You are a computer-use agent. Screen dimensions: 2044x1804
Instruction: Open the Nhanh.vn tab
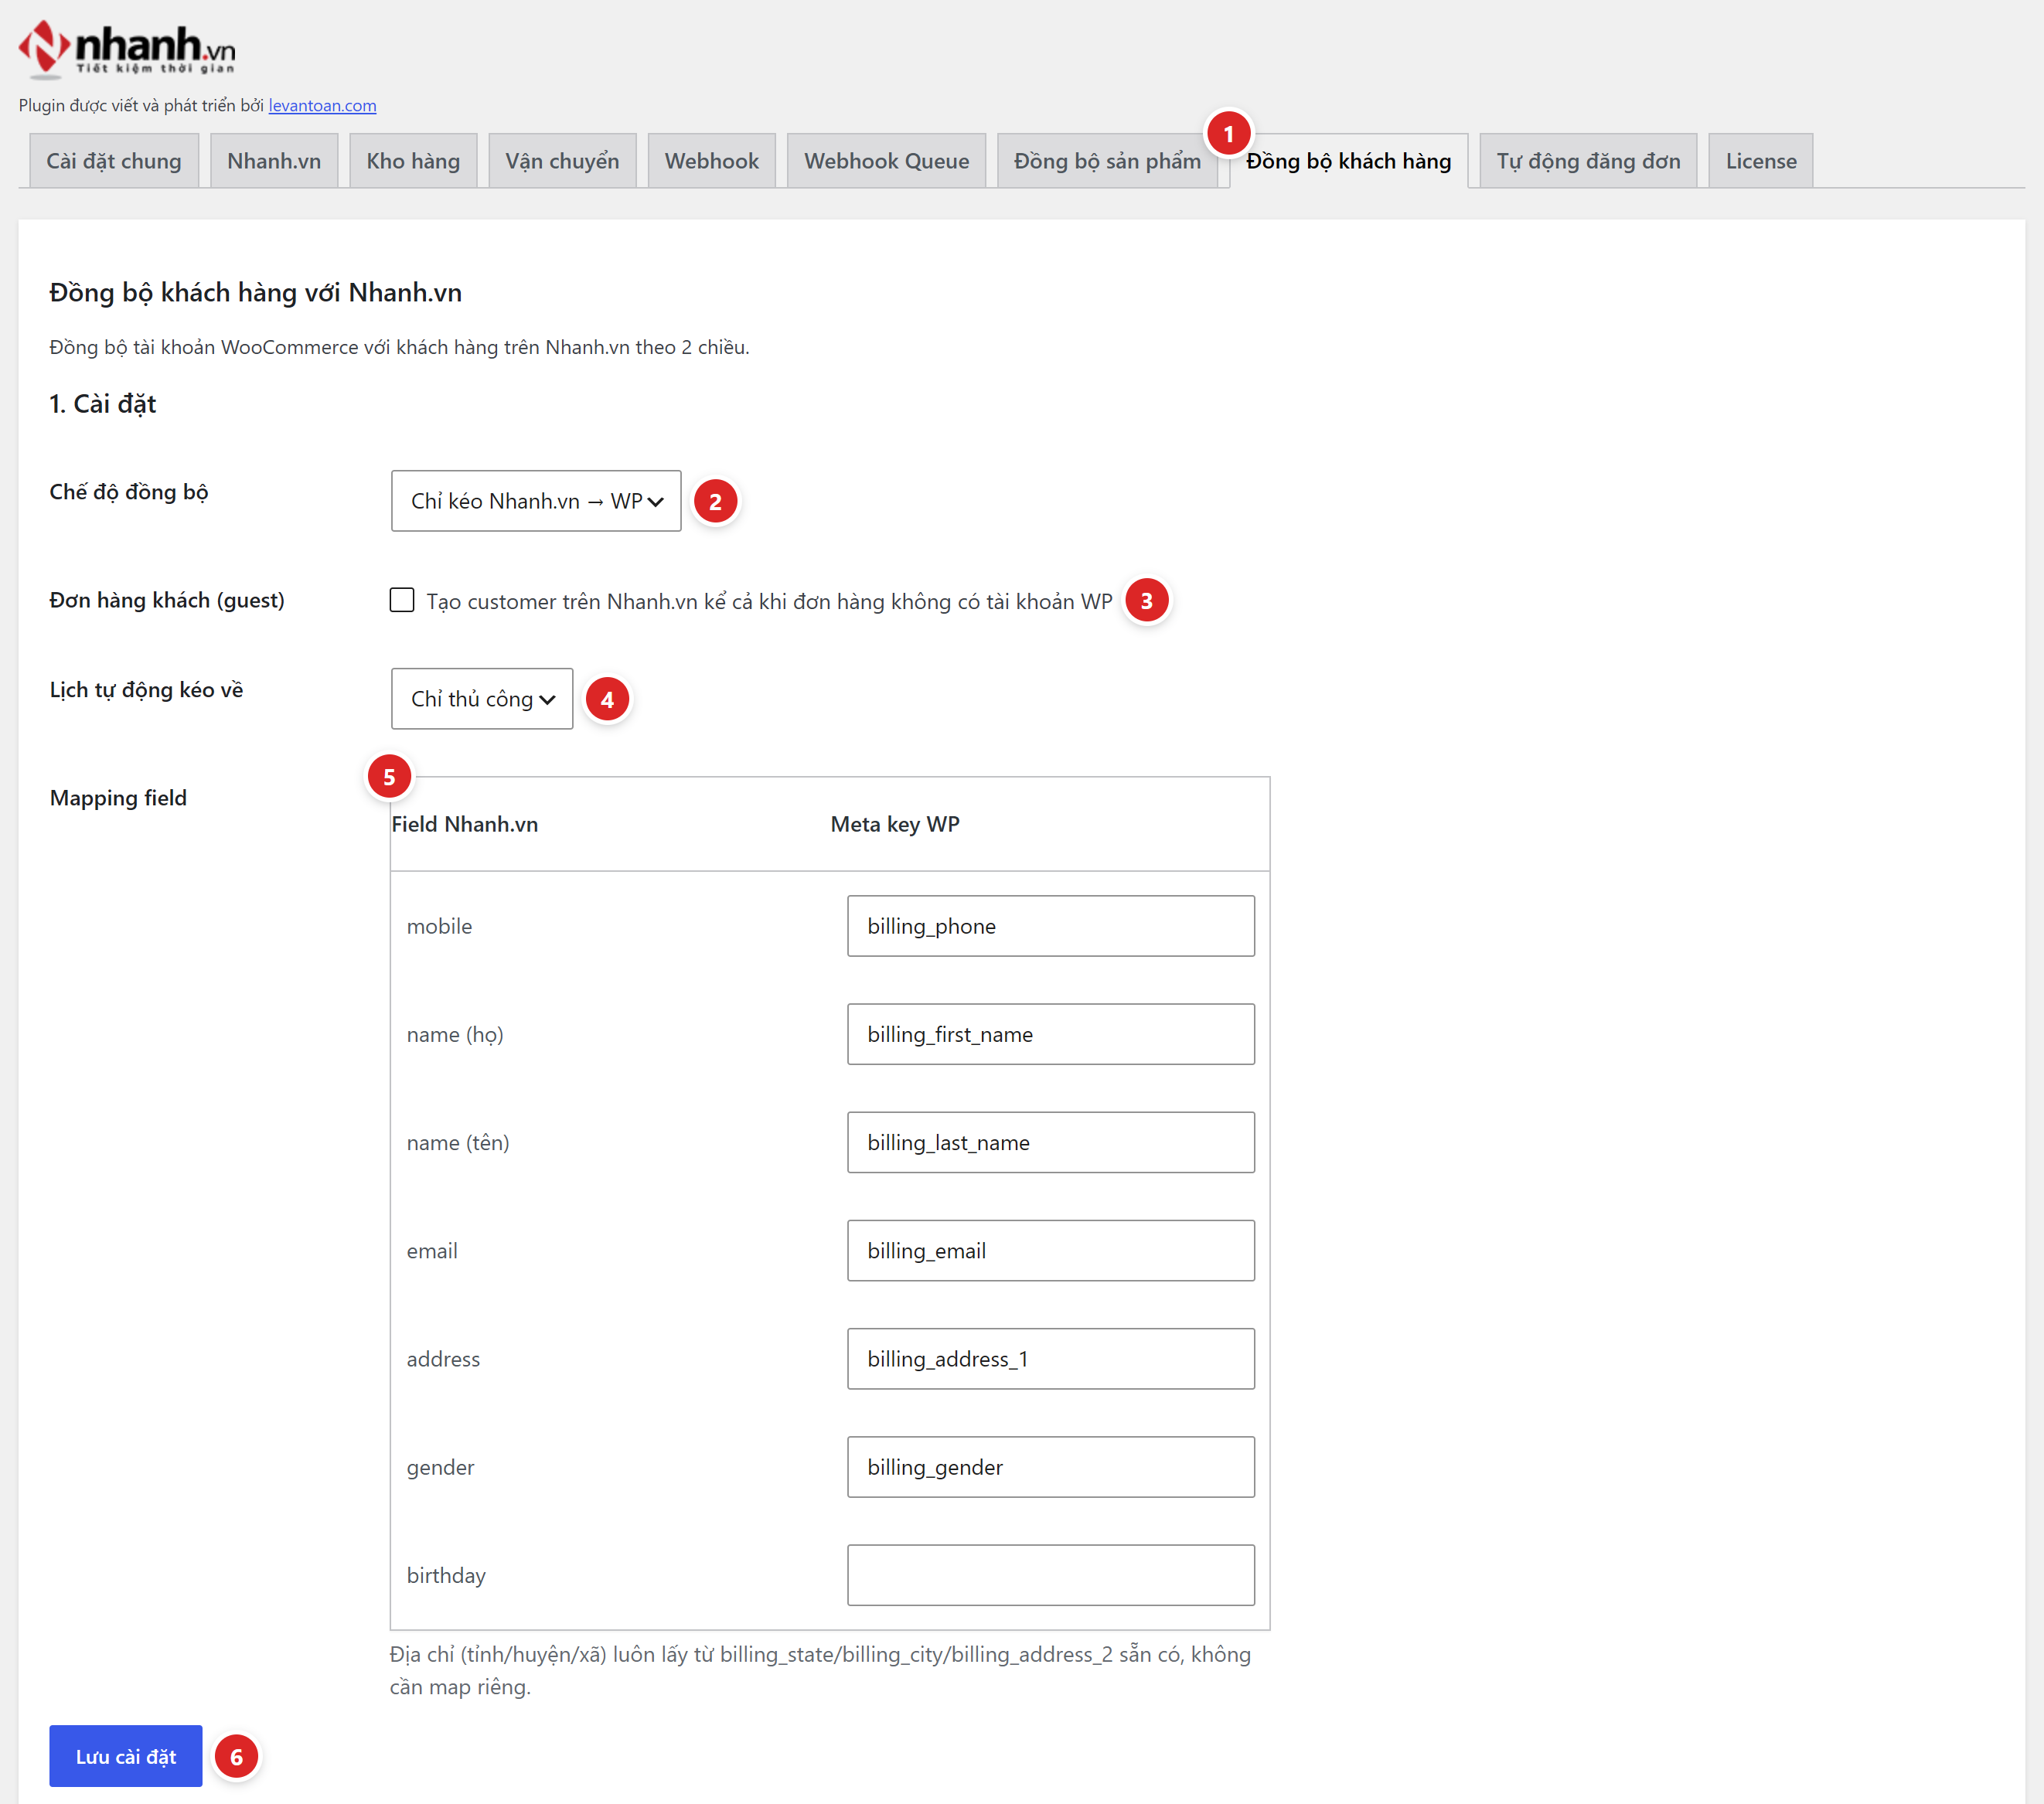tap(274, 161)
